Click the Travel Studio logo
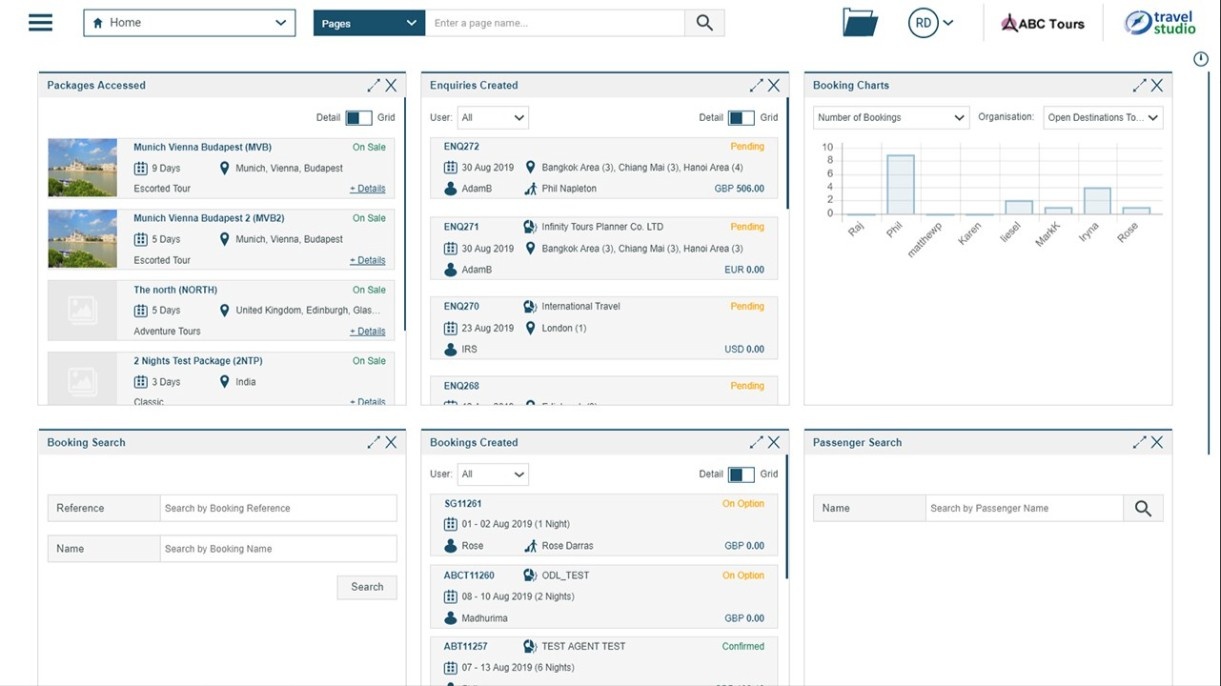This screenshot has height=686, width=1221. [x=1159, y=23]
